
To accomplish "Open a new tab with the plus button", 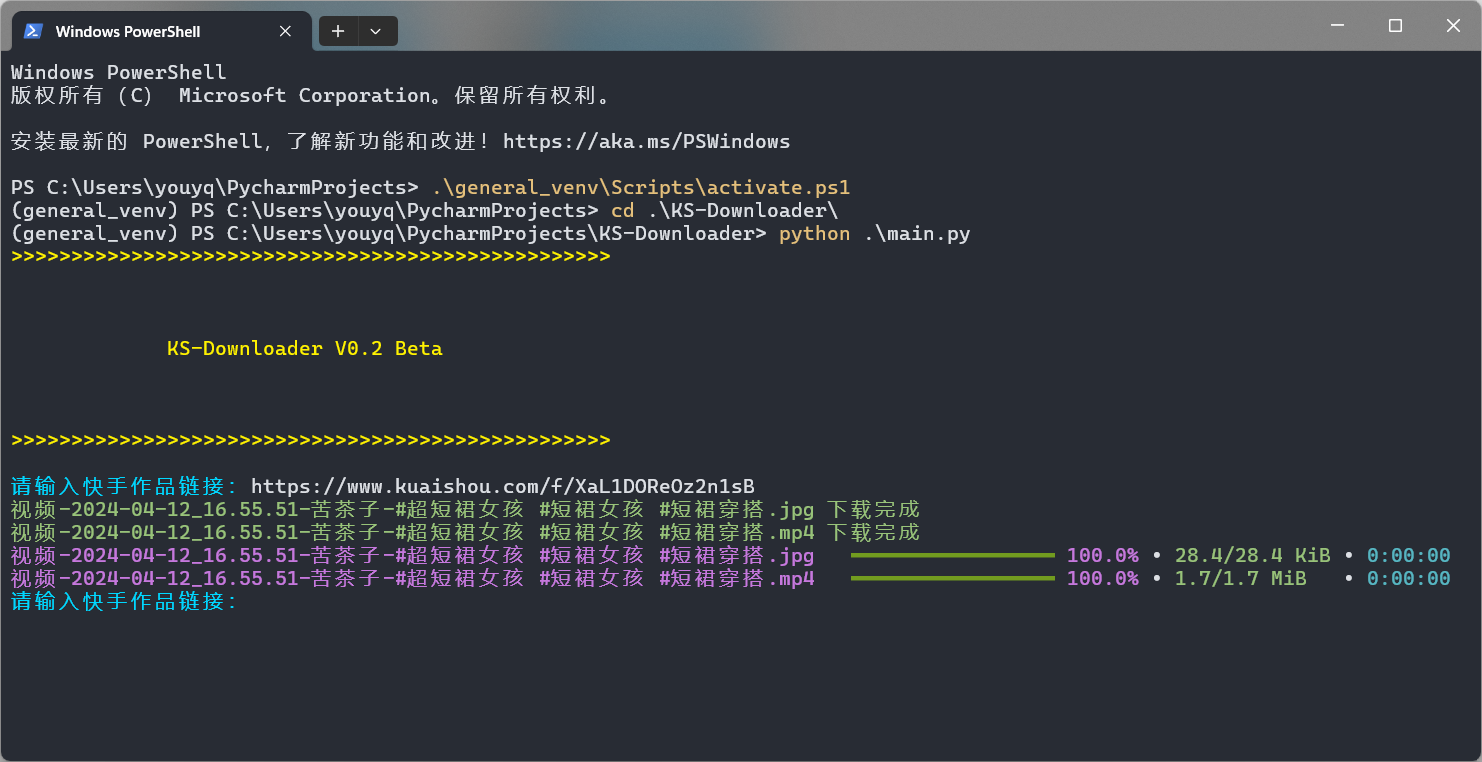I will tap(338, 31).
